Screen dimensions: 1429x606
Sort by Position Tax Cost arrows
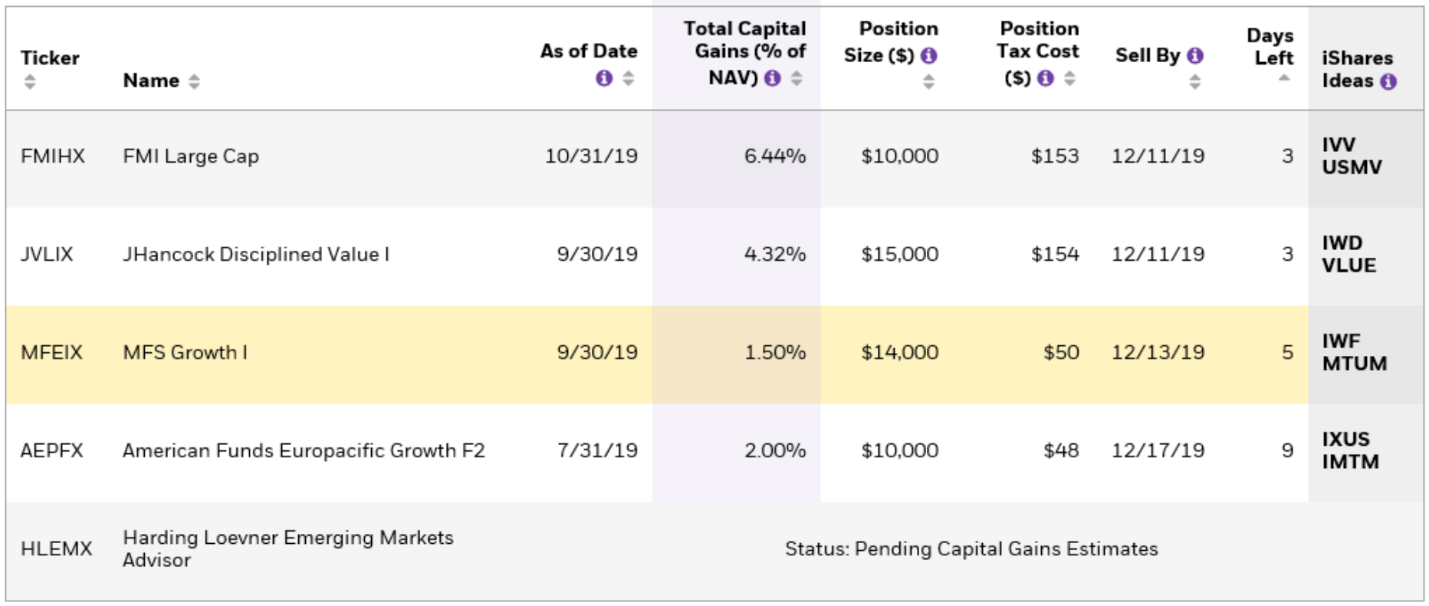(x=1069, y=78)
